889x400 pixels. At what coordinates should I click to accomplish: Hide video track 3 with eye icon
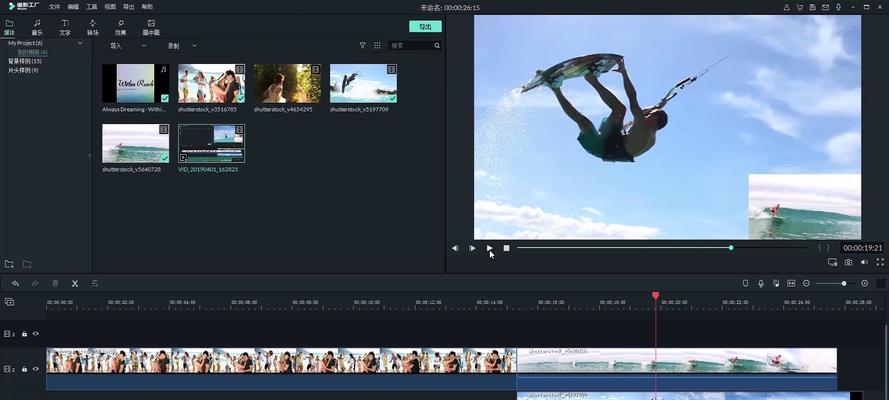coord(36,334)
